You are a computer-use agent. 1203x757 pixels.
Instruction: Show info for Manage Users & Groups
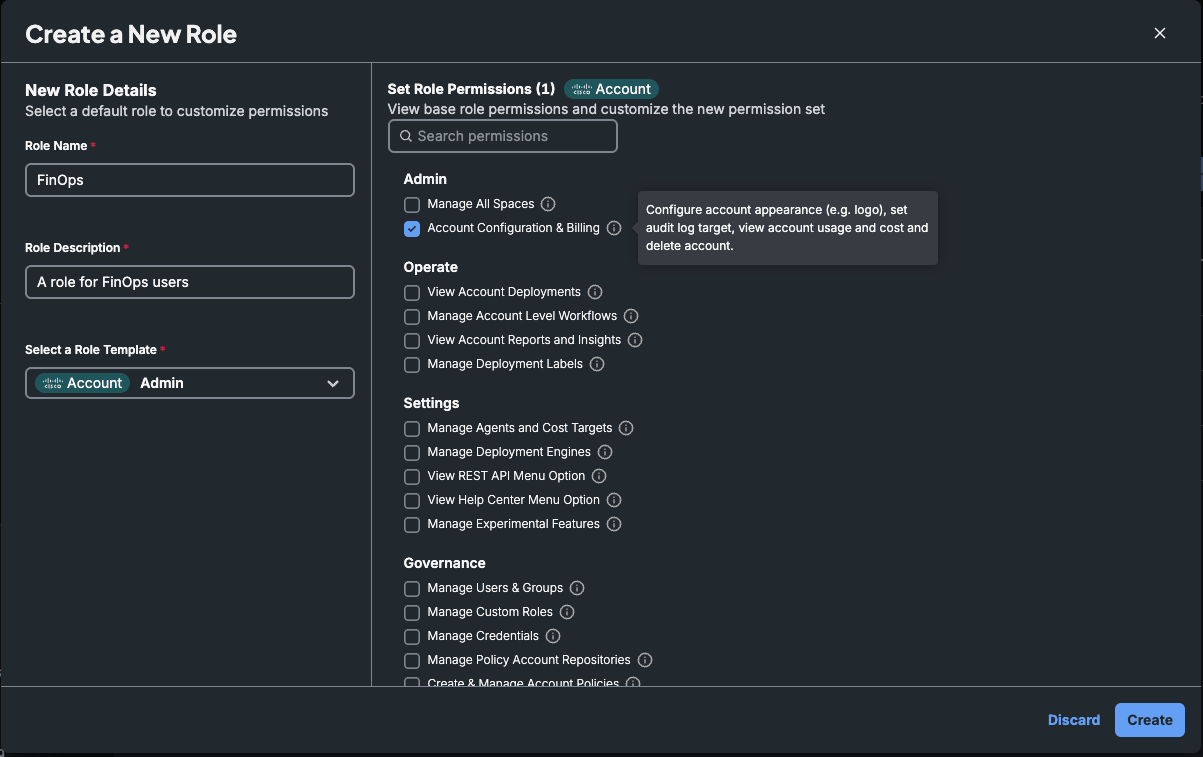click(577, 588)
